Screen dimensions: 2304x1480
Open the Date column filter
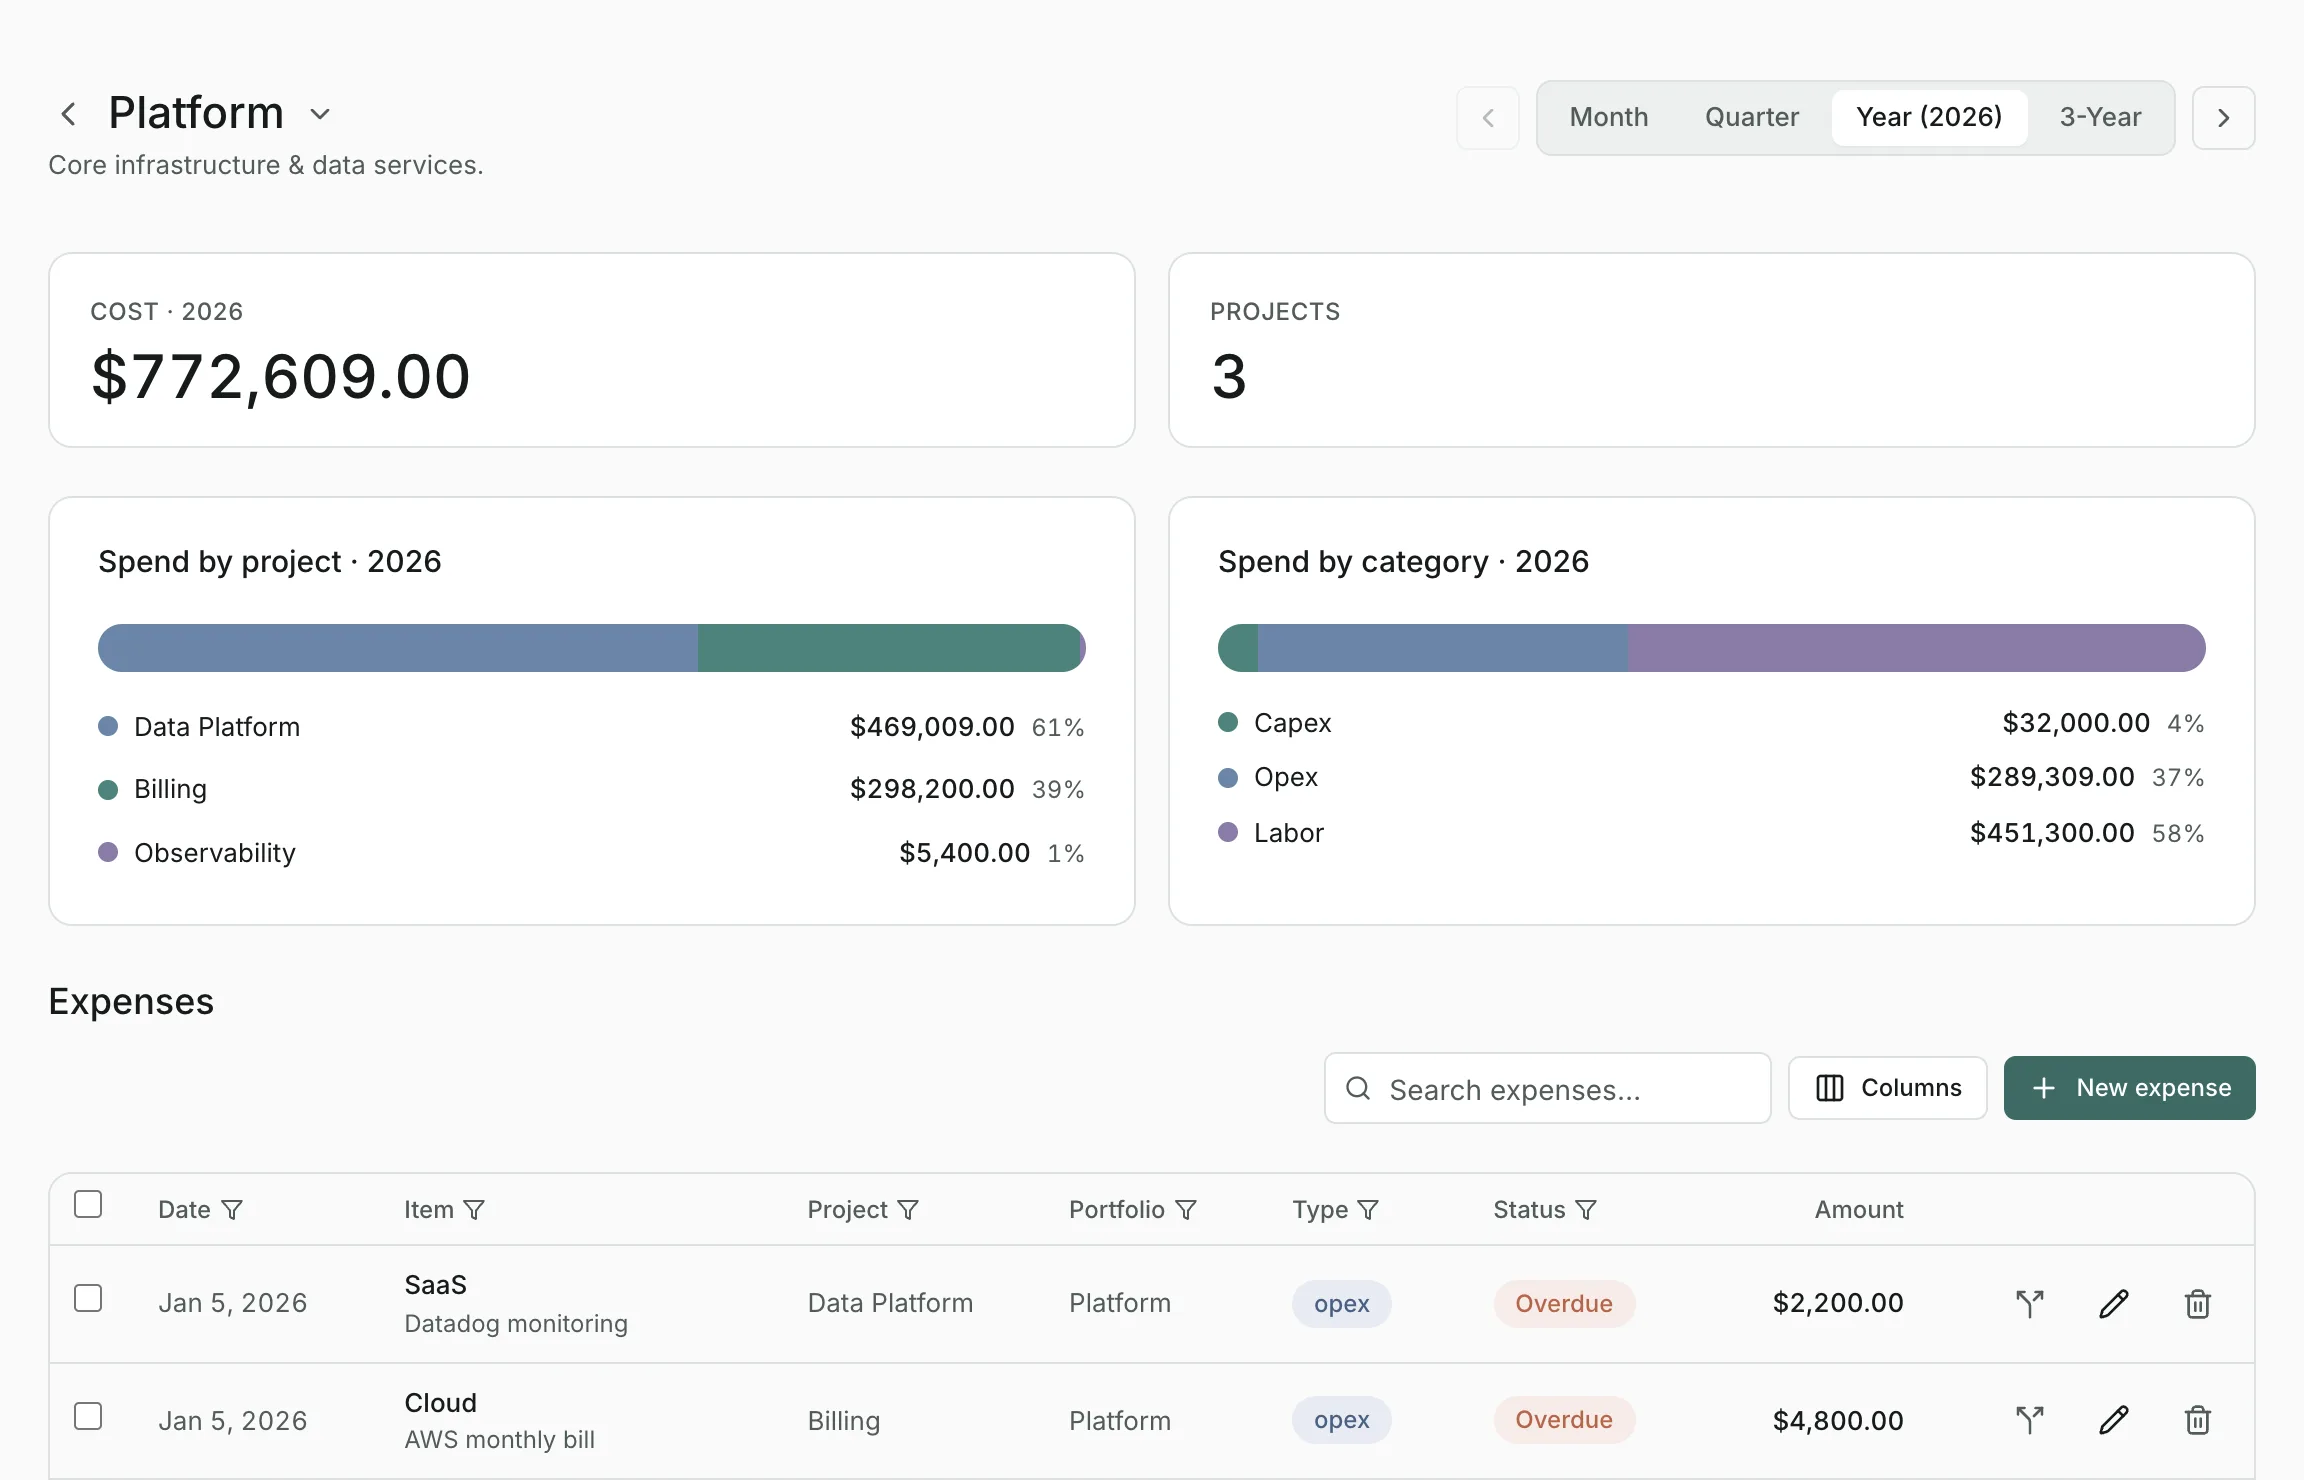(x=232, y=1210)
